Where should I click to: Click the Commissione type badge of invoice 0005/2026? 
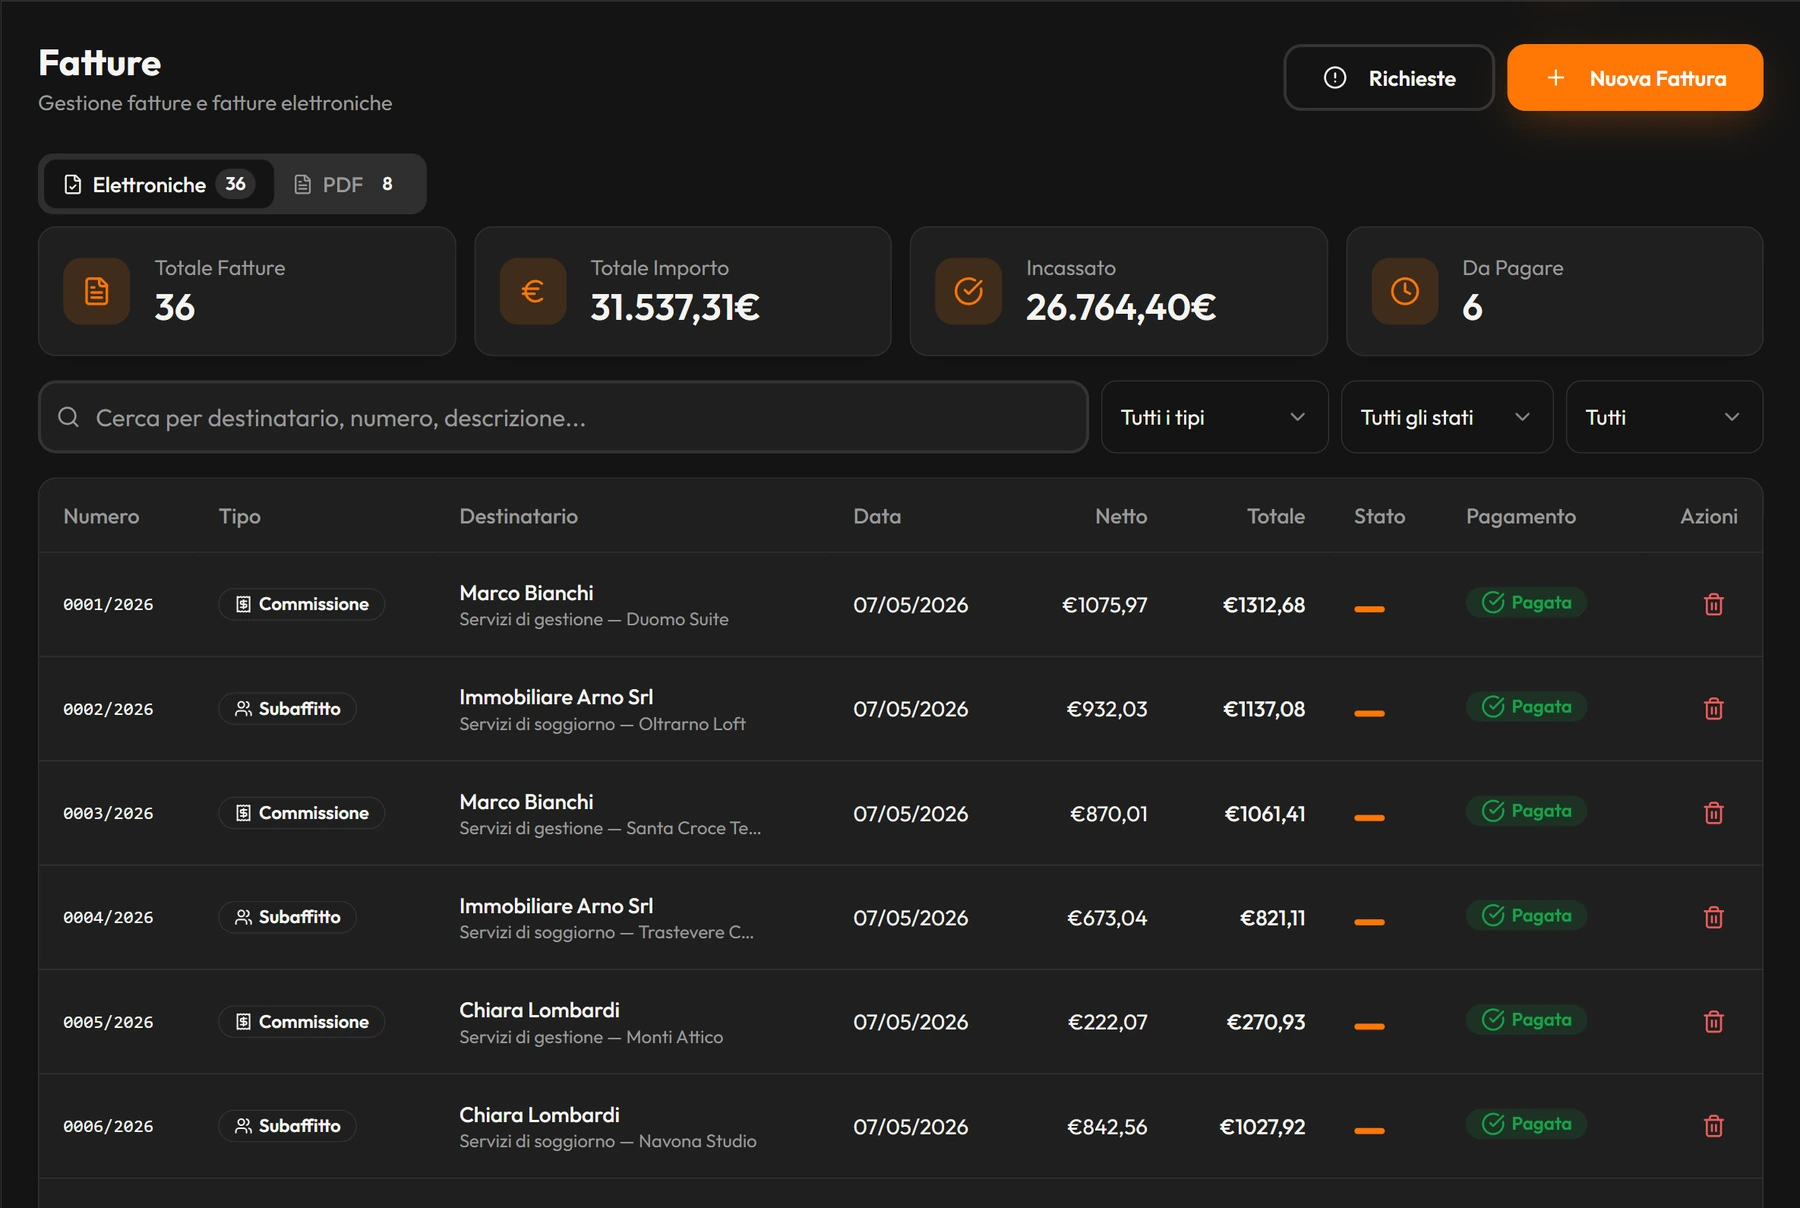302,1022
